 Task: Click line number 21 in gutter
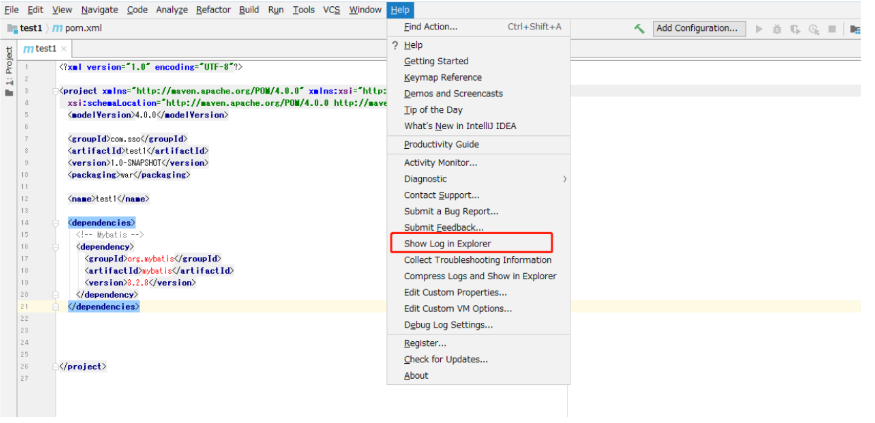(x=25, y=306)
